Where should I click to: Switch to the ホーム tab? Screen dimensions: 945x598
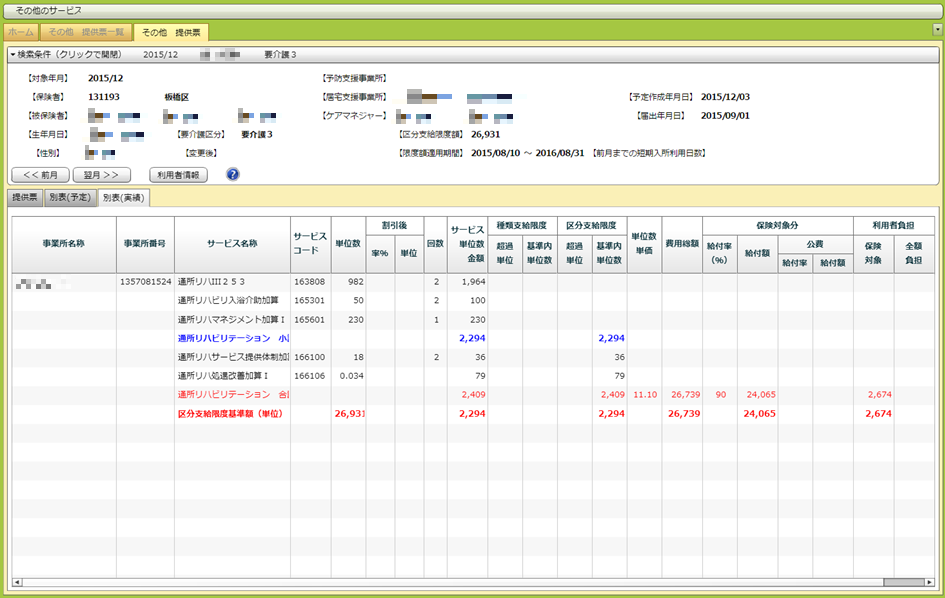(x=20, y=32)
